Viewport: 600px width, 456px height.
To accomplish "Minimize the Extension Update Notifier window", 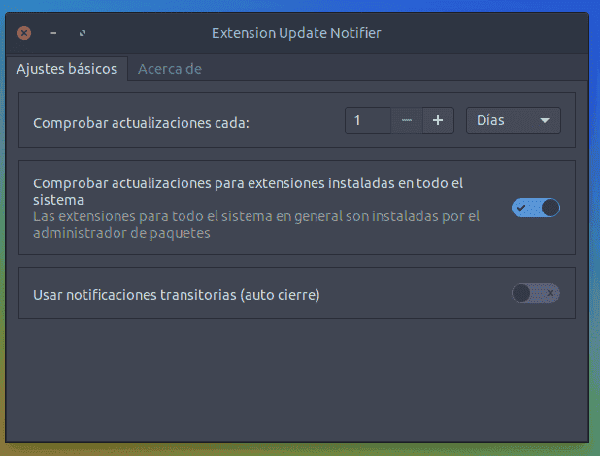I will pyautogui.click(x=53, y=33).
